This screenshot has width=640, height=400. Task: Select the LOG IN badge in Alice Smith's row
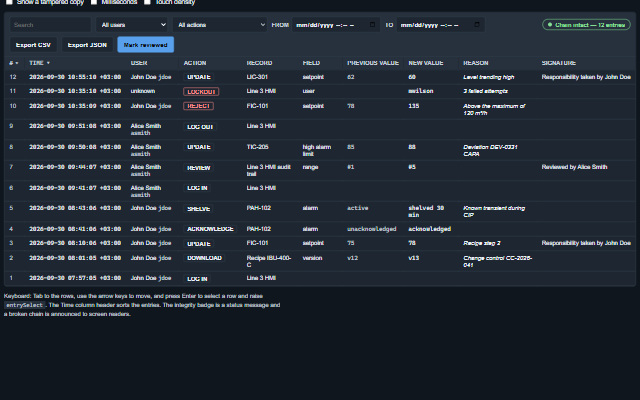coord(197,188)
